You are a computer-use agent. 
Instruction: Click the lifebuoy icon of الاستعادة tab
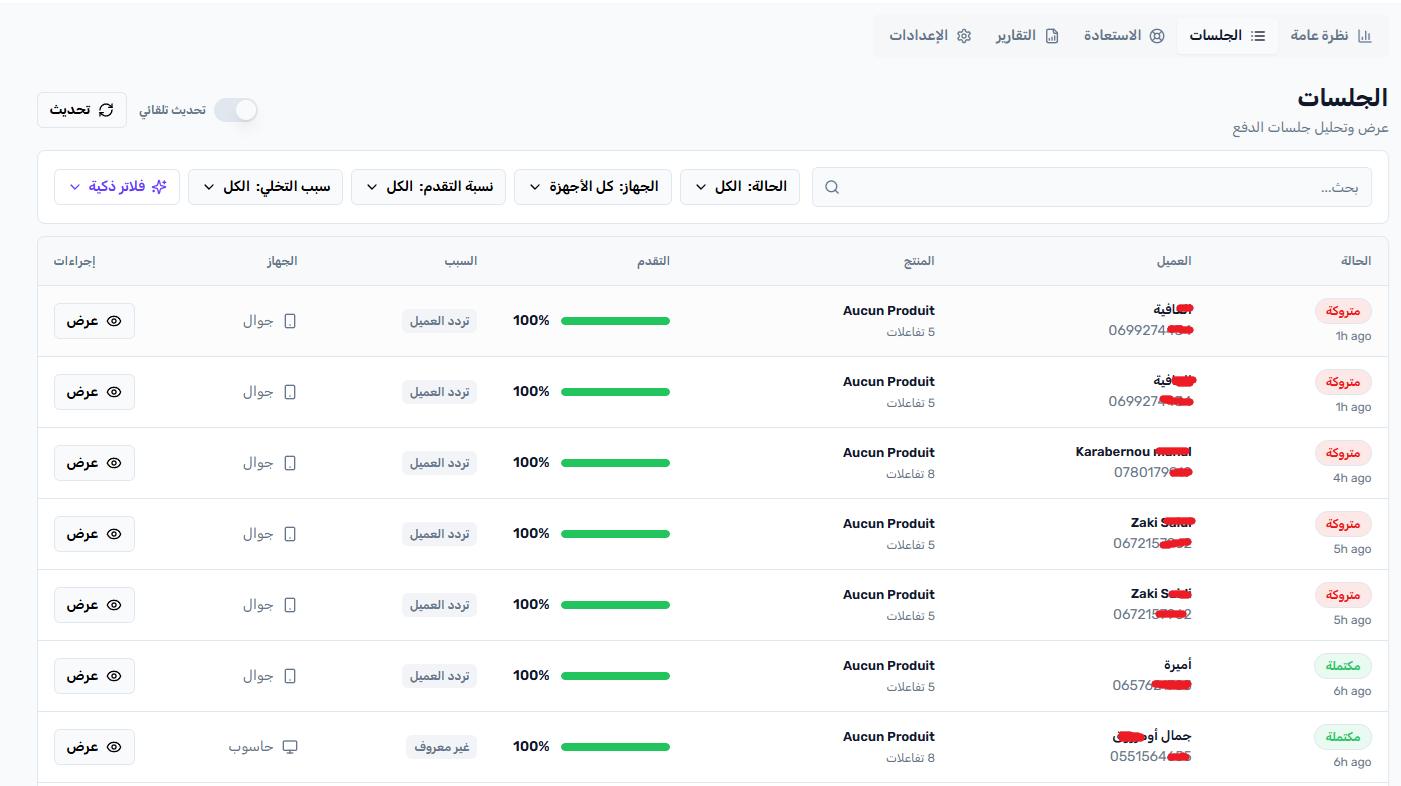click(x=1157, y=36)
